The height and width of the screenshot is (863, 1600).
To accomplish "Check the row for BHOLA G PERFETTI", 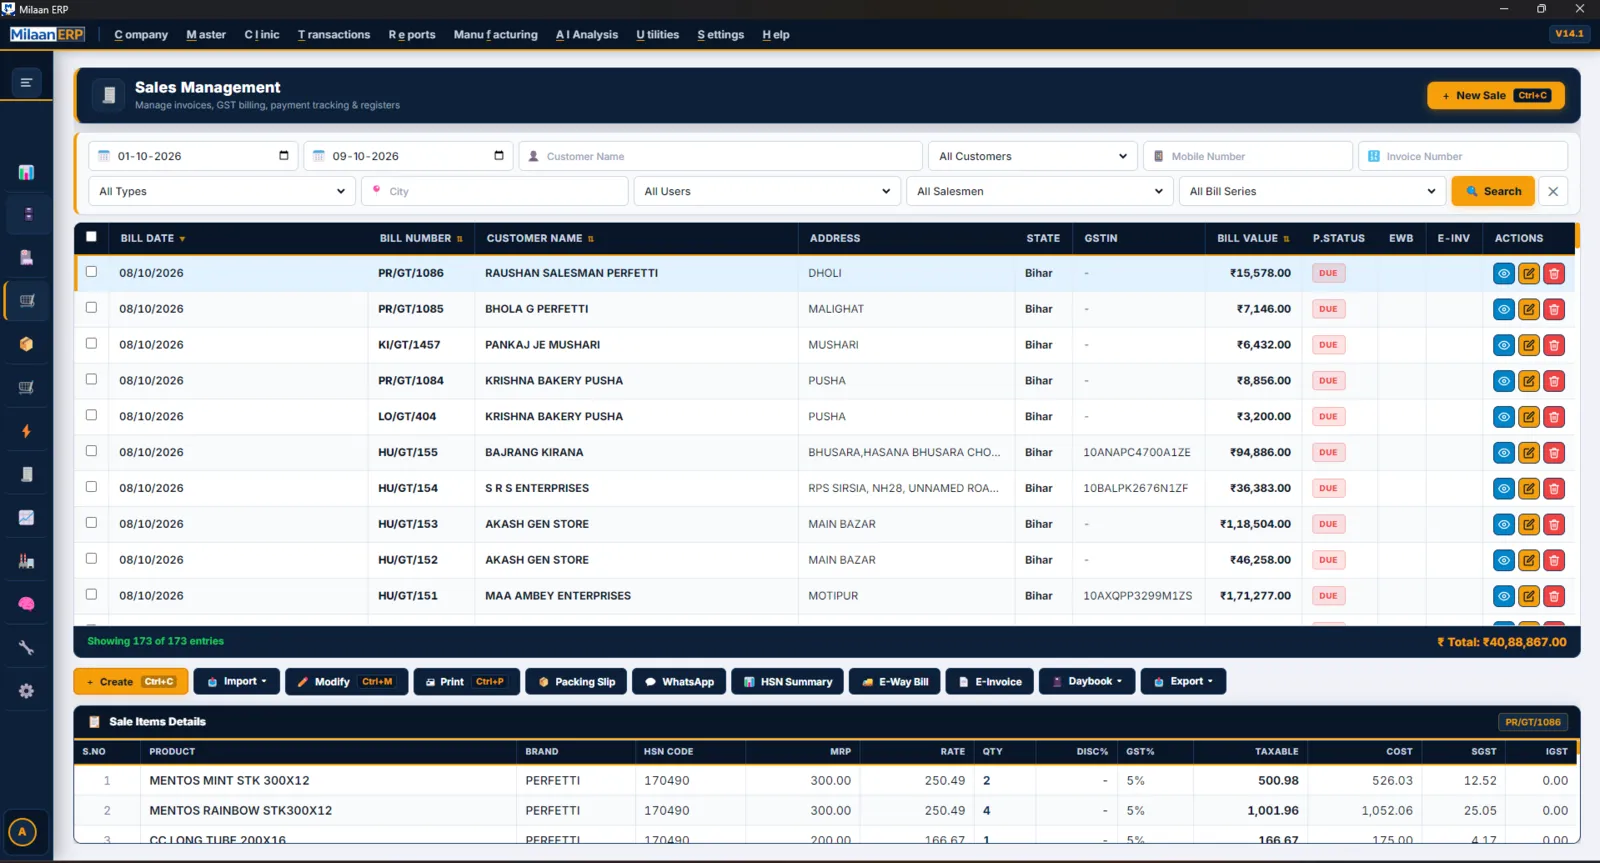I will [91, 307].
